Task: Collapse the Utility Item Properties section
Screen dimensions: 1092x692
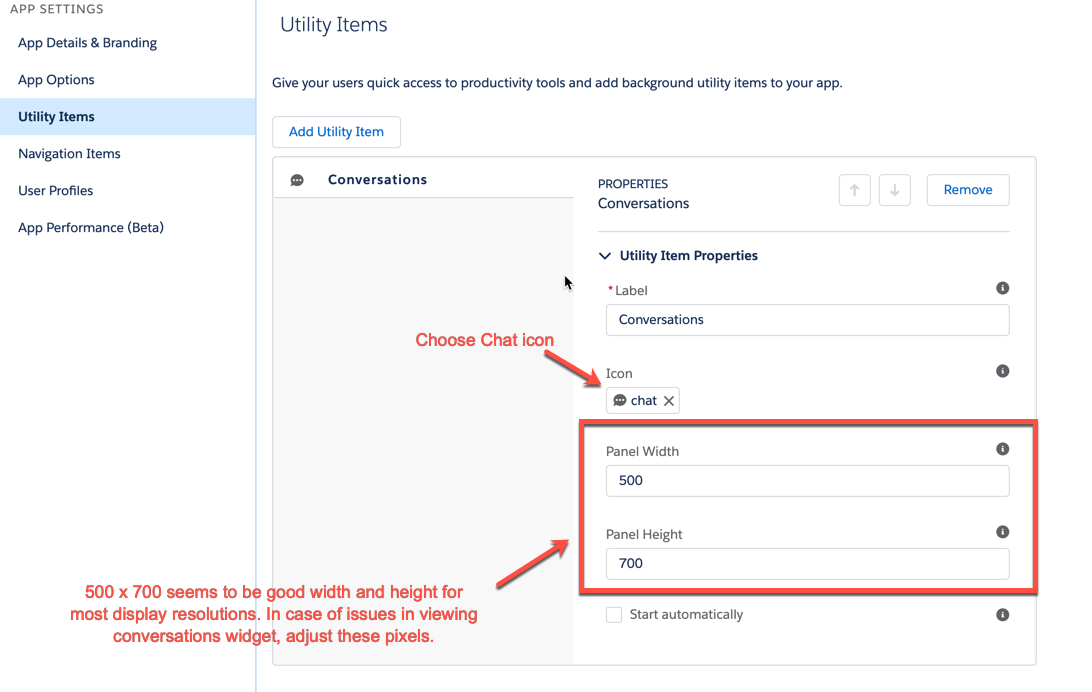Action: pos(604,255)
